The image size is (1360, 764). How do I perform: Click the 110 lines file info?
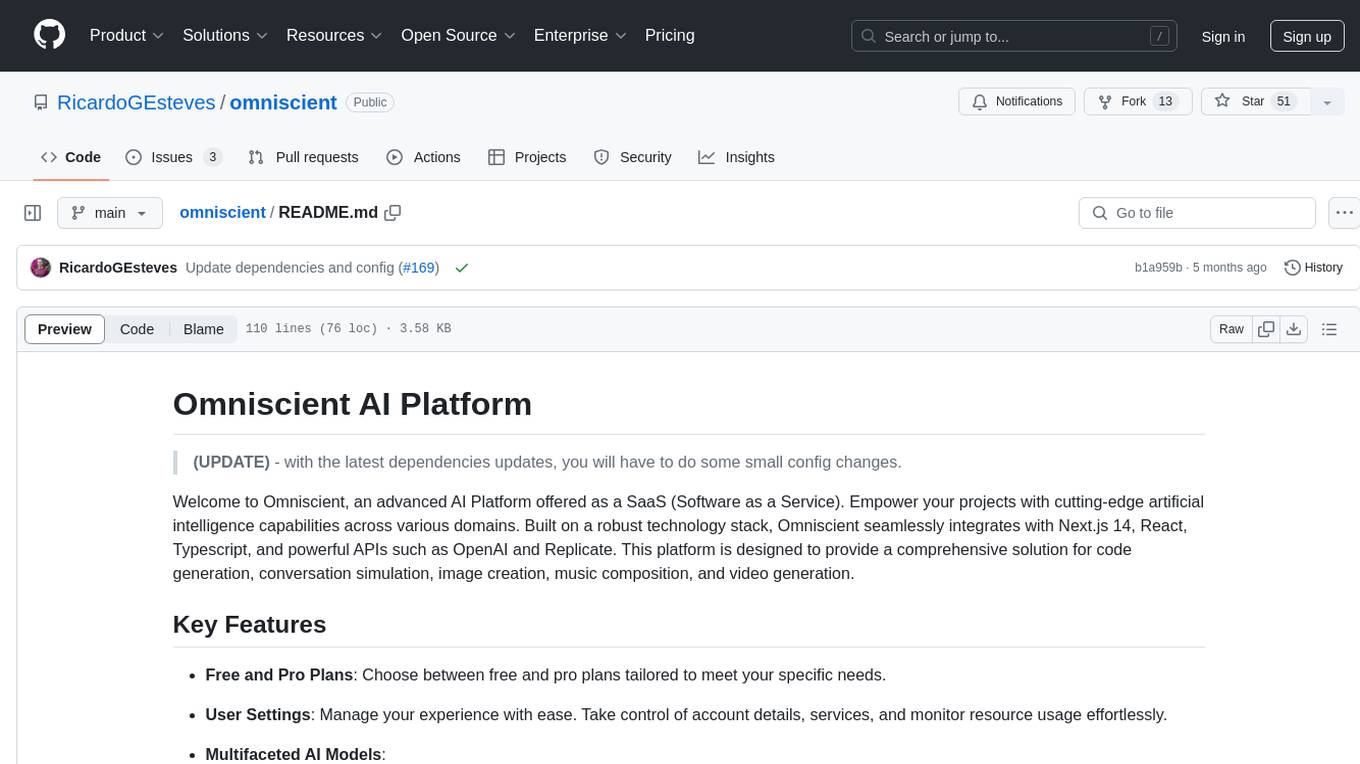348,329
